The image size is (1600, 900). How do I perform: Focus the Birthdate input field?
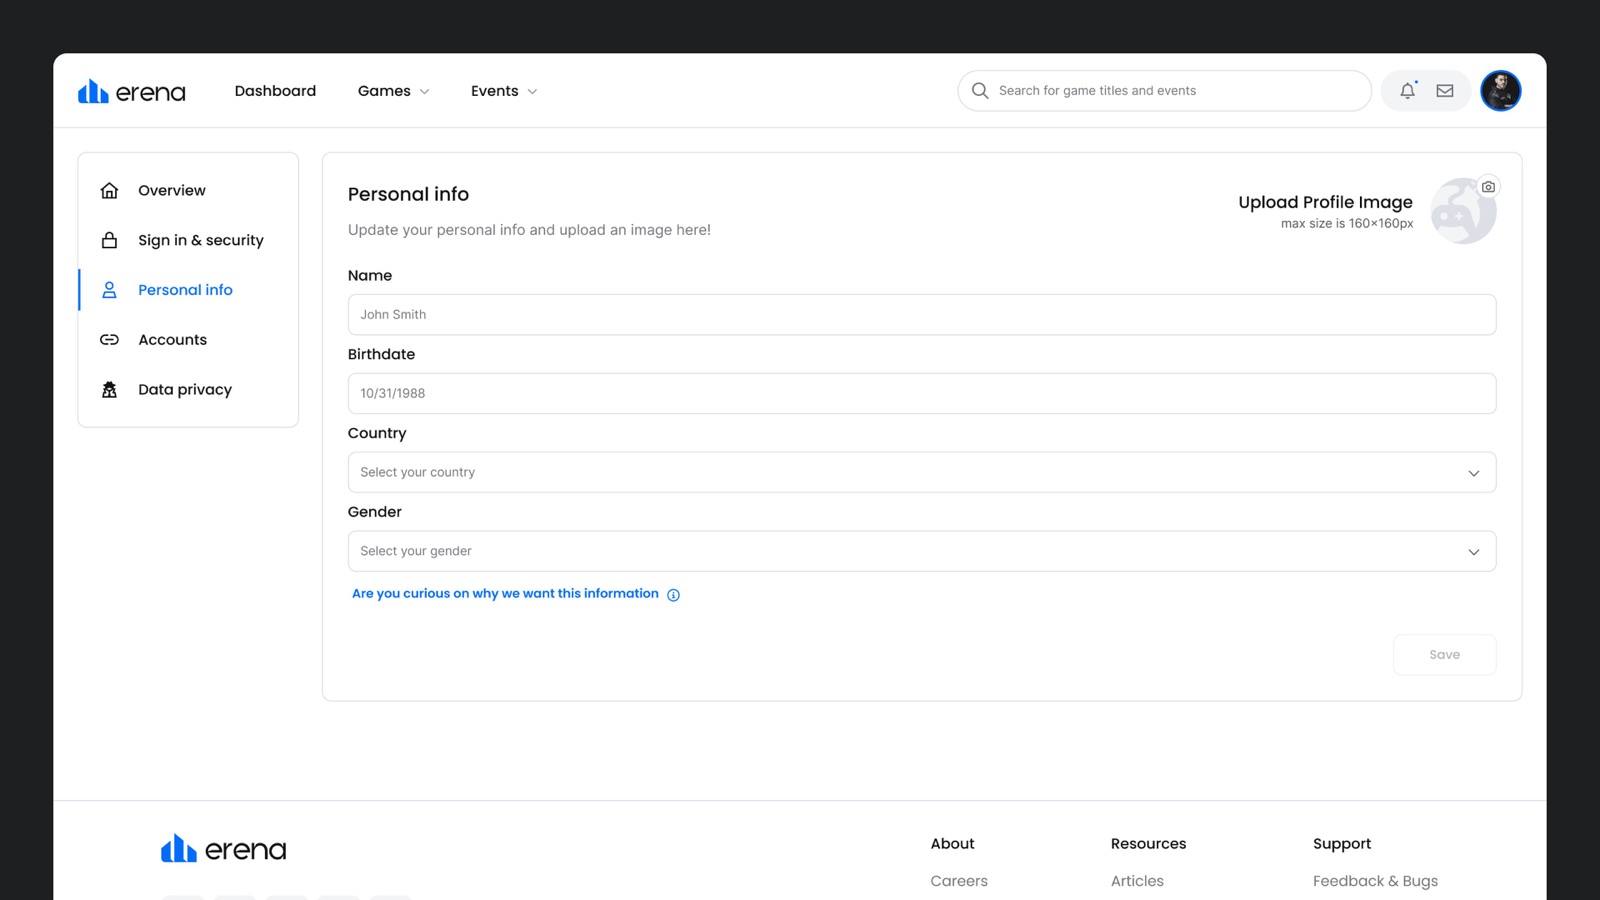pyautogui.click(x=922, y=394)
